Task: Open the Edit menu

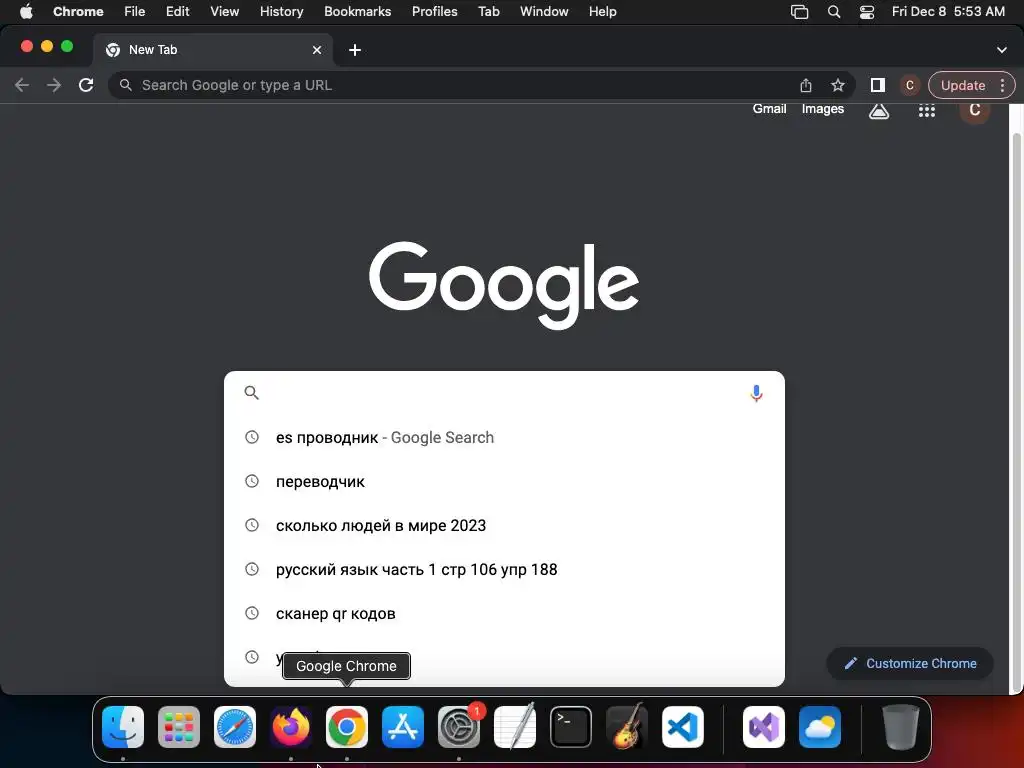Action: pyautogui.click(x=177, y=11)
